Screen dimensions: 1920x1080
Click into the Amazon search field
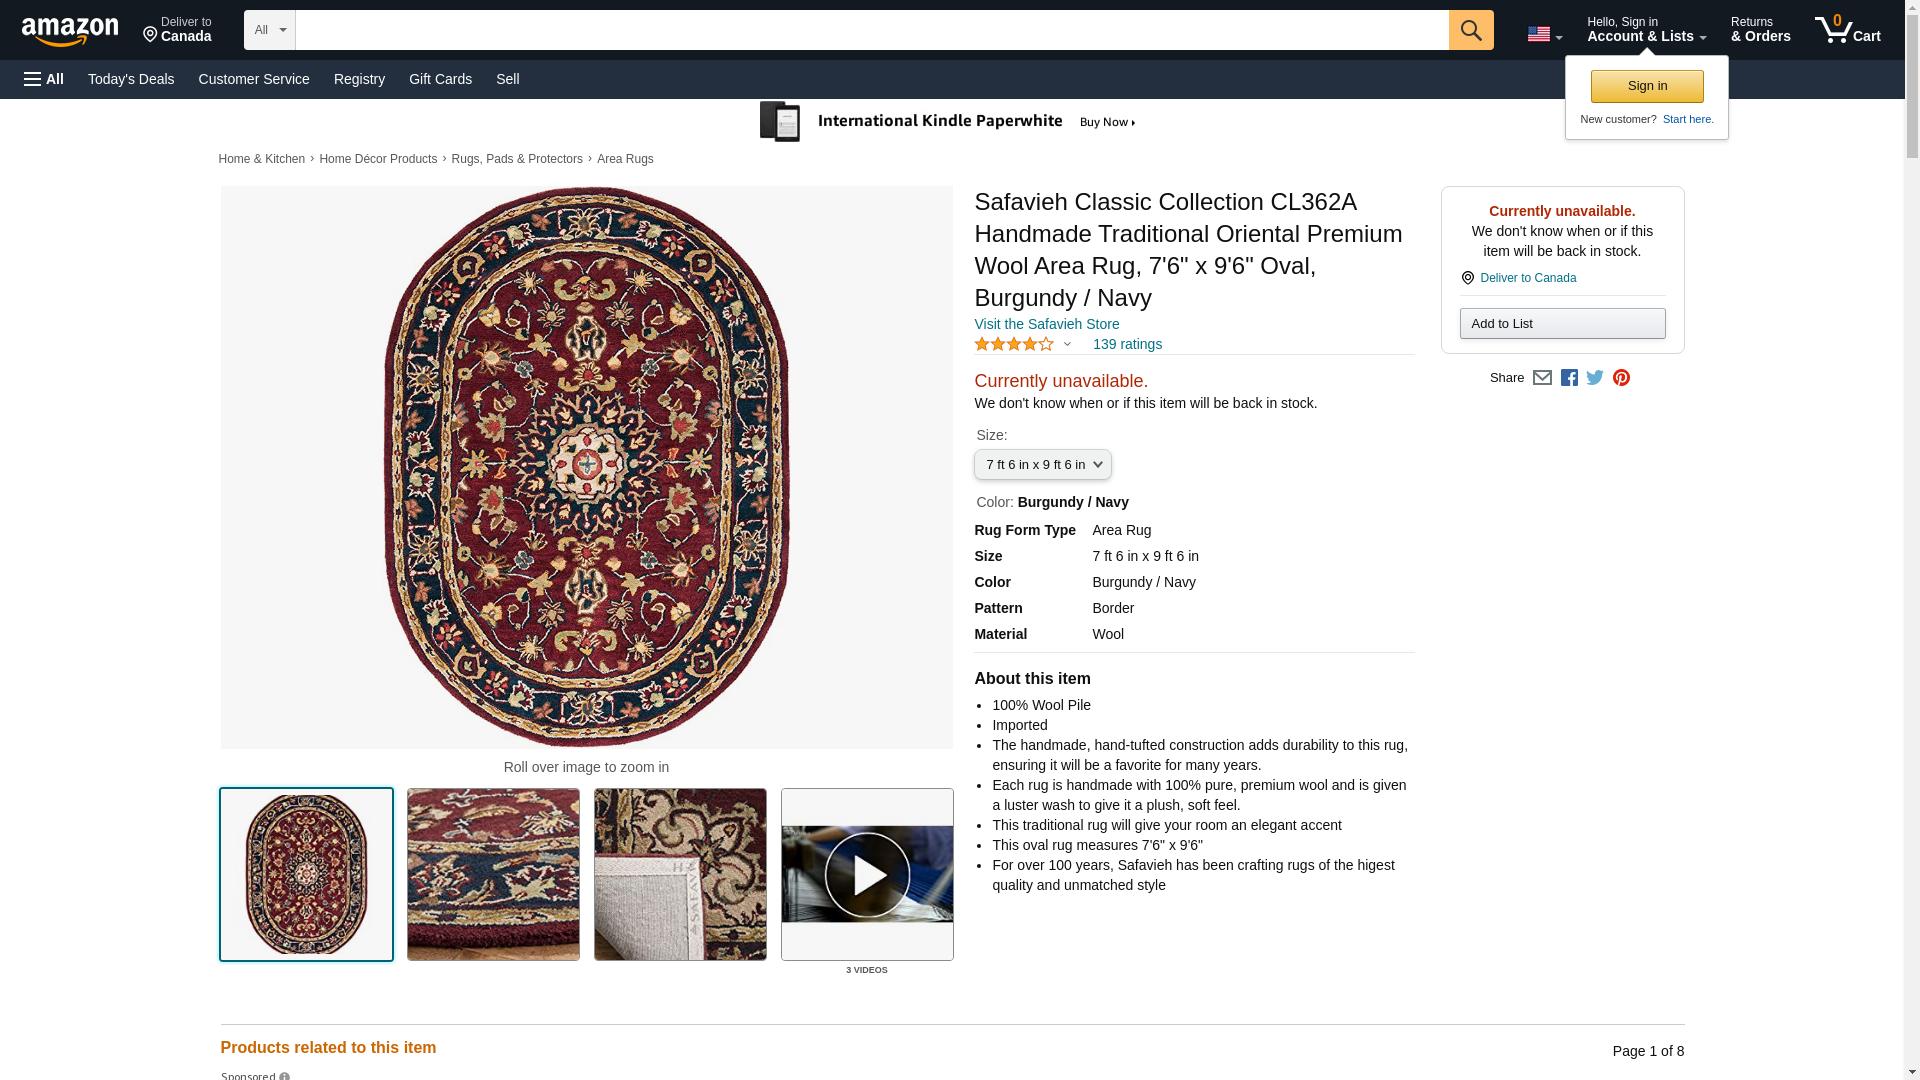click(871, 30)
